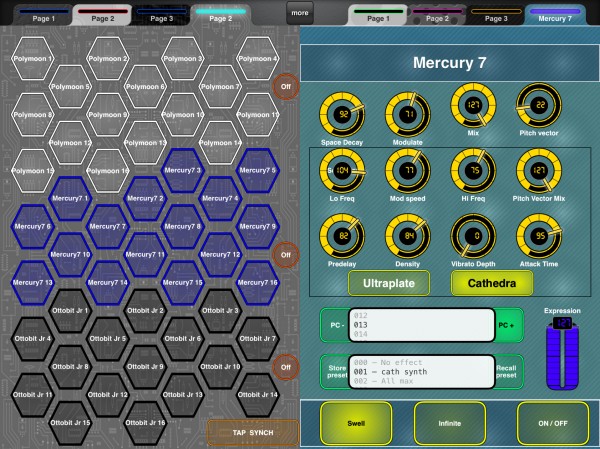Screen dimensions: 600x449
Task: Enable the Swell footswitch
Action: point(356,423)
